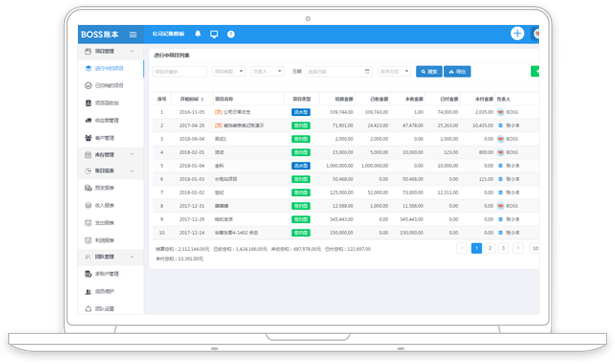Image resolution: width=615 pixels, height=364 pixels.
Task: Open the project type dropdown filter
Action: [x=229, y=71]
